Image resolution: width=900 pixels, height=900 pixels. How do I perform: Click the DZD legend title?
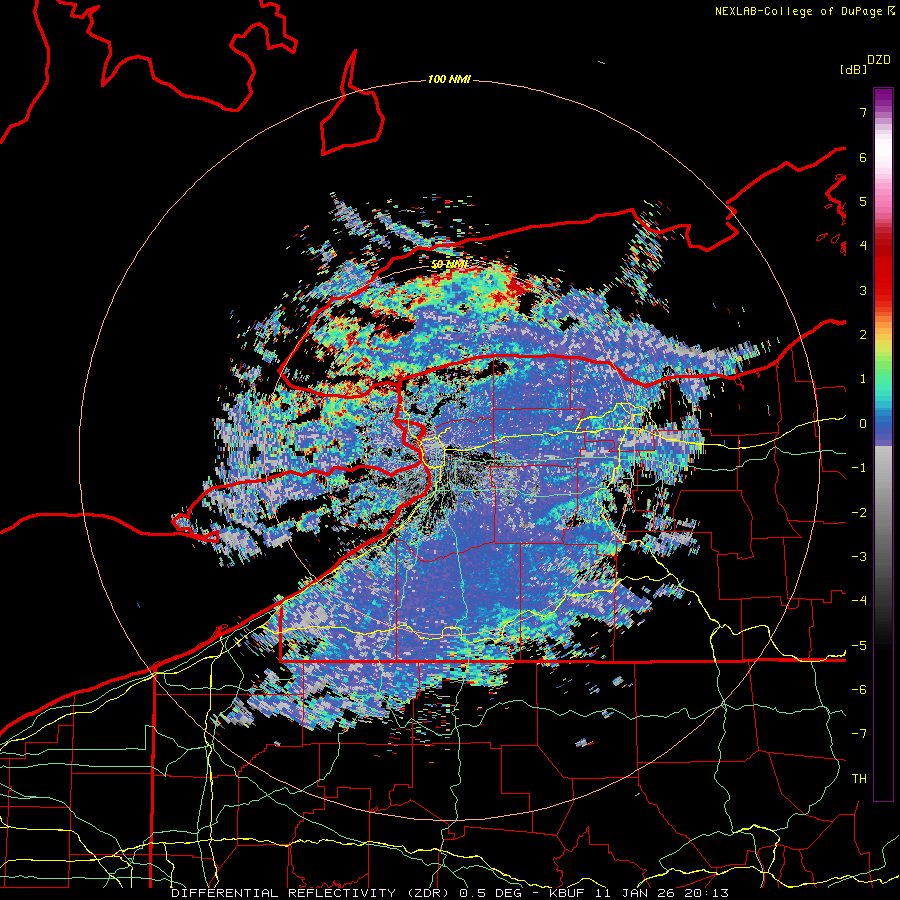pyautogui.click(x=879, y=60)
